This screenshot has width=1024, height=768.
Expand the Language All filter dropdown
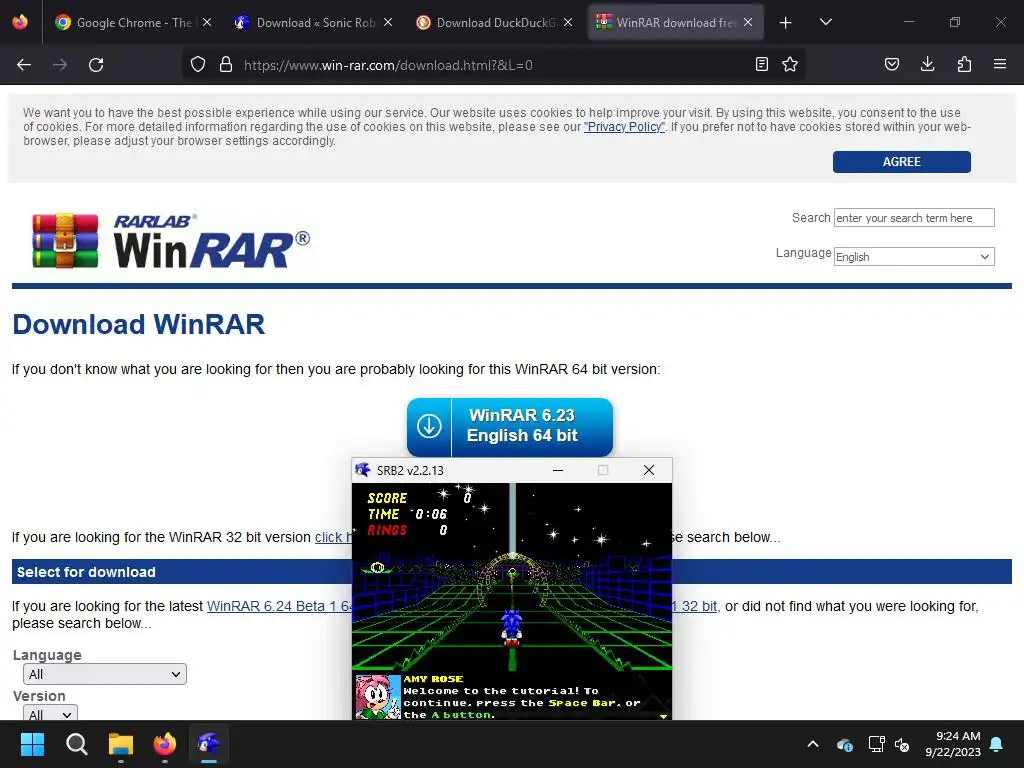point(104,674)
